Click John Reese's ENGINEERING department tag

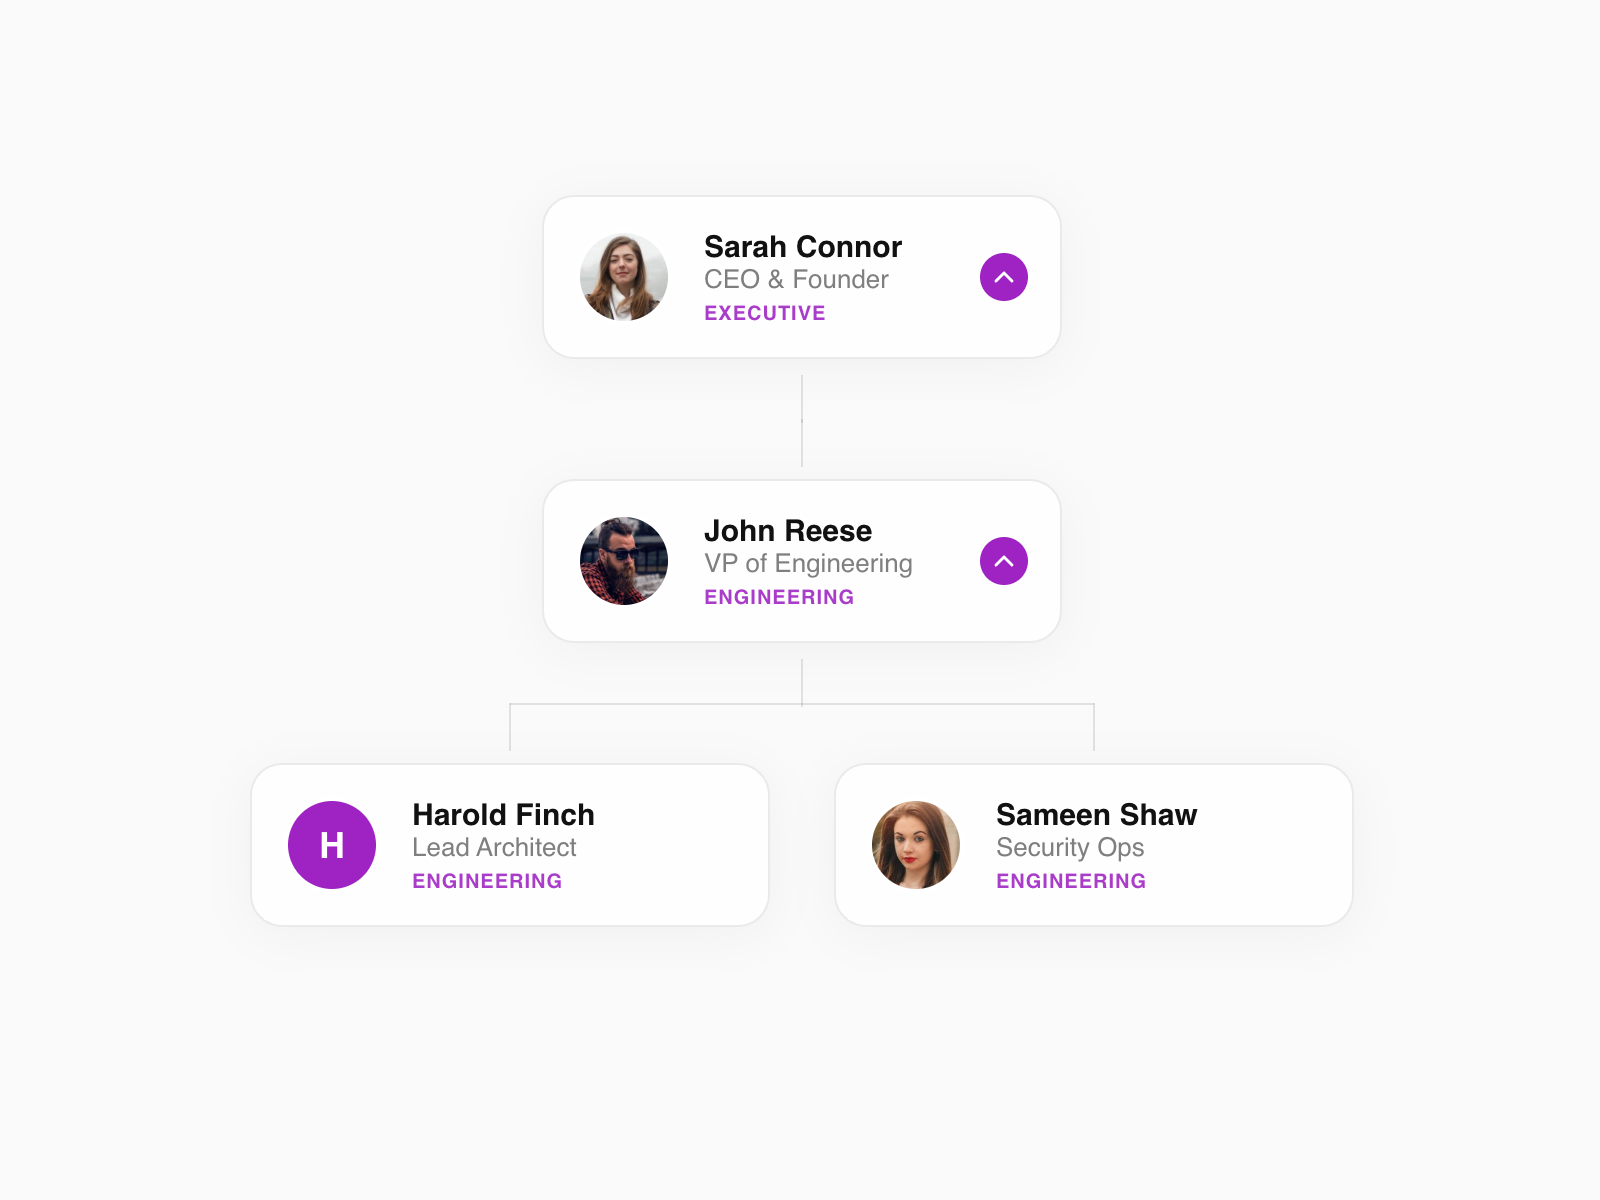(778, 597)
